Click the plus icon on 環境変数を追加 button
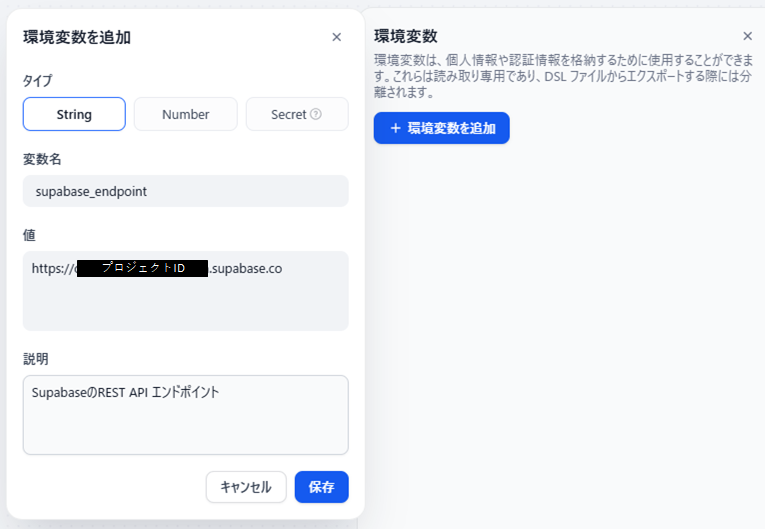 coord(395,128)
